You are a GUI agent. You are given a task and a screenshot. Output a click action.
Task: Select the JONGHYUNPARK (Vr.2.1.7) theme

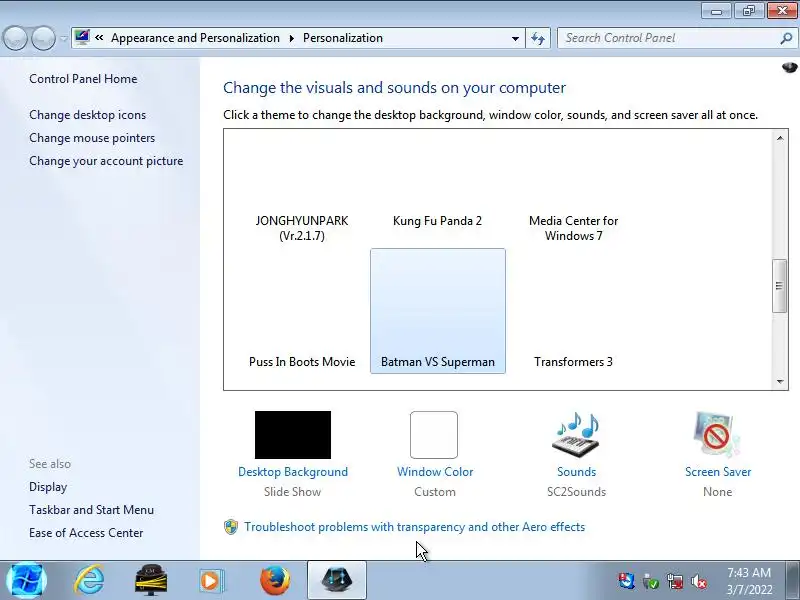point(302,228)
